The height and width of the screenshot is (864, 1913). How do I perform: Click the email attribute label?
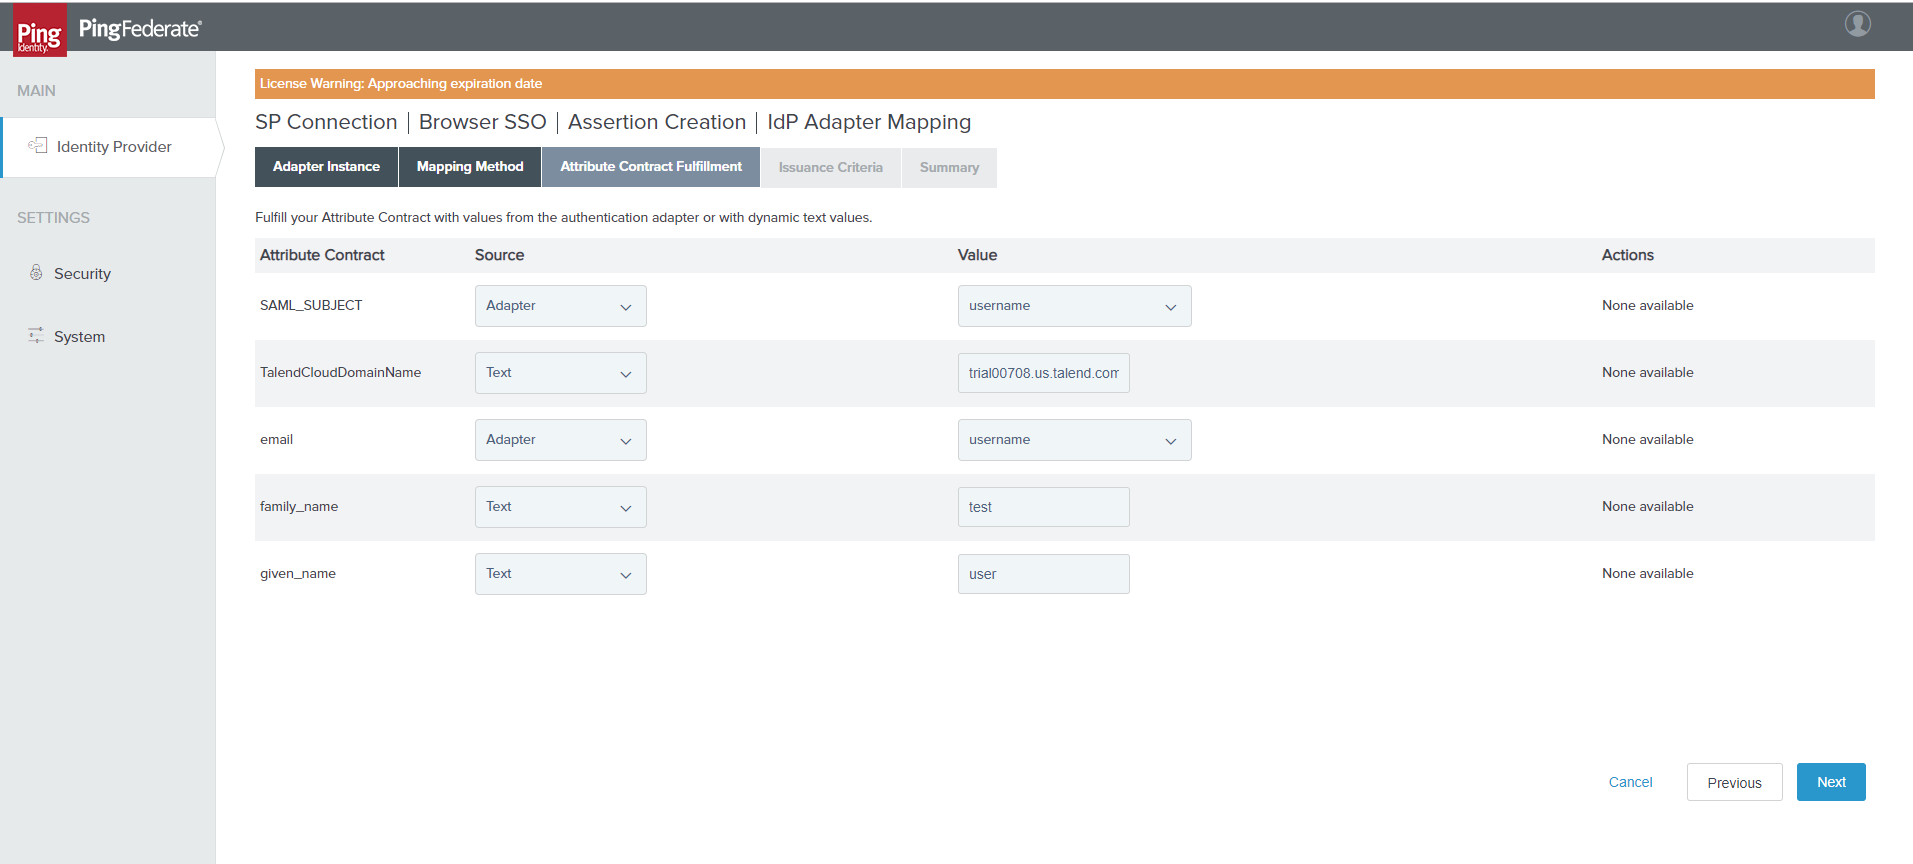tap(276, 440)
